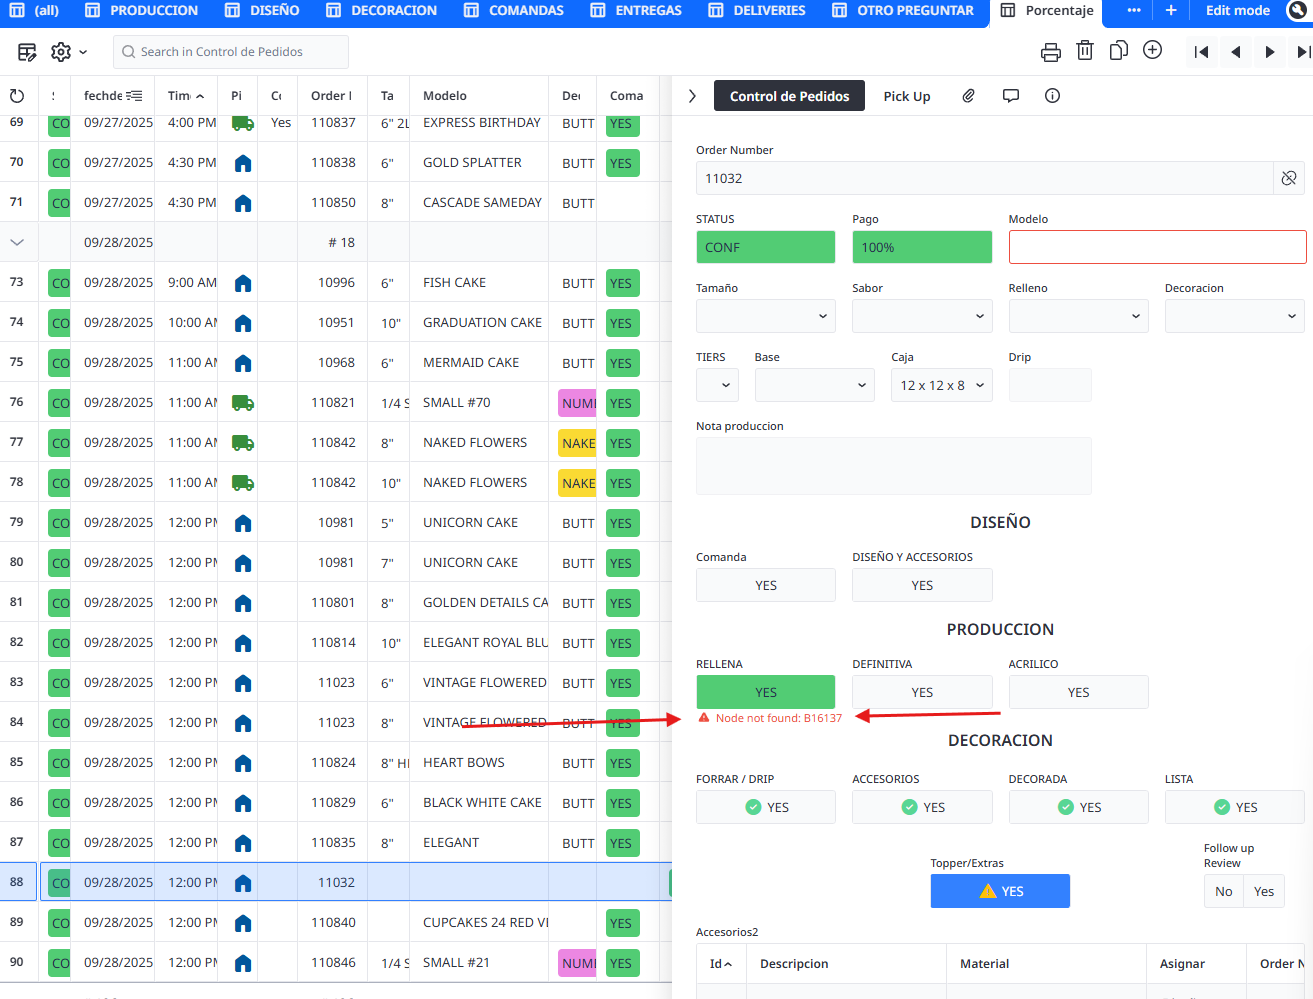Click the add new record plus icon
This screenshot has width=1313, height=999.
(1152, 51)
